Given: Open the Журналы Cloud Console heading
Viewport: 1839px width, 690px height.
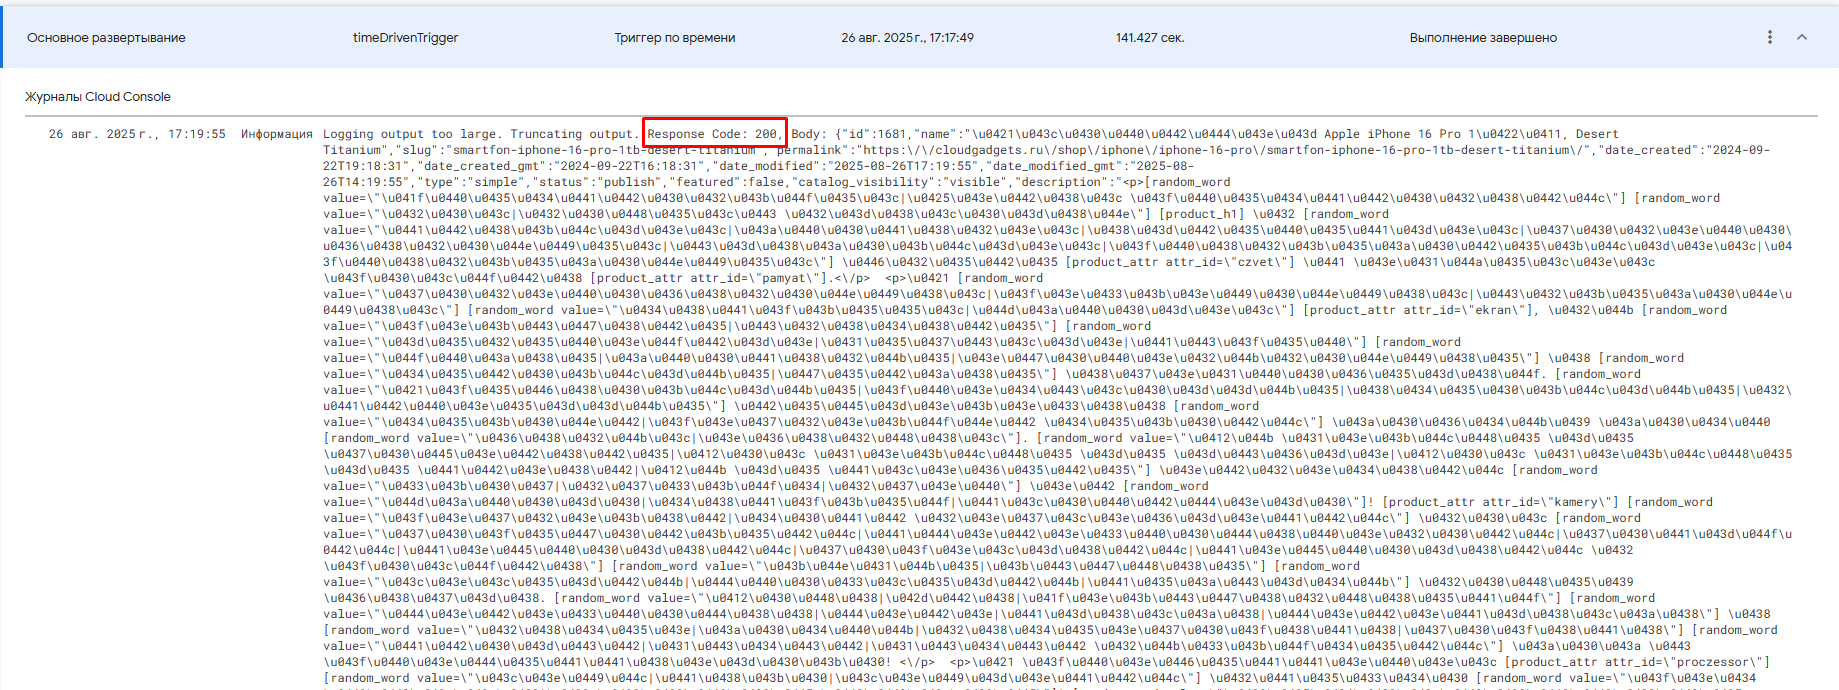Looking at the screenshot, I should tap(98, 97).
